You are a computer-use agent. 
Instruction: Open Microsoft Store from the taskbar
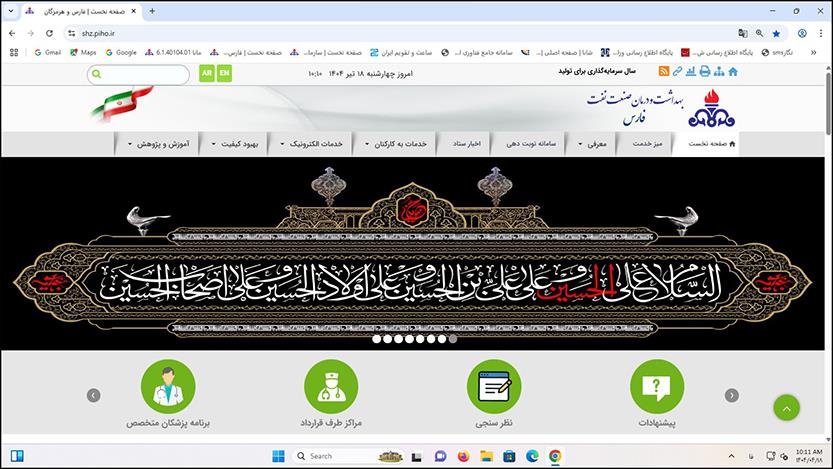point(509,456)
